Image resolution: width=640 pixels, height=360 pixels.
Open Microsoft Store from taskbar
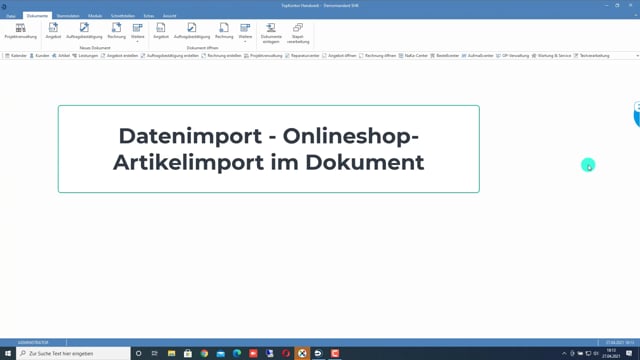[x=188, y=353]
